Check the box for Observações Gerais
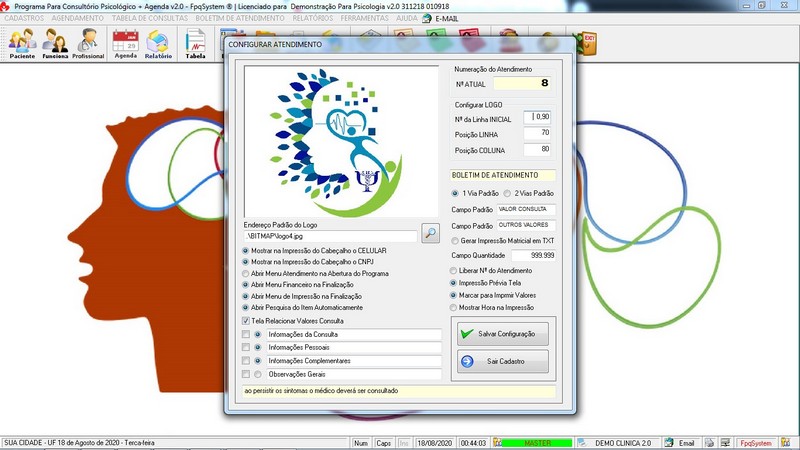Viewport: 800px width, 450px height. [x=246, y=374]
